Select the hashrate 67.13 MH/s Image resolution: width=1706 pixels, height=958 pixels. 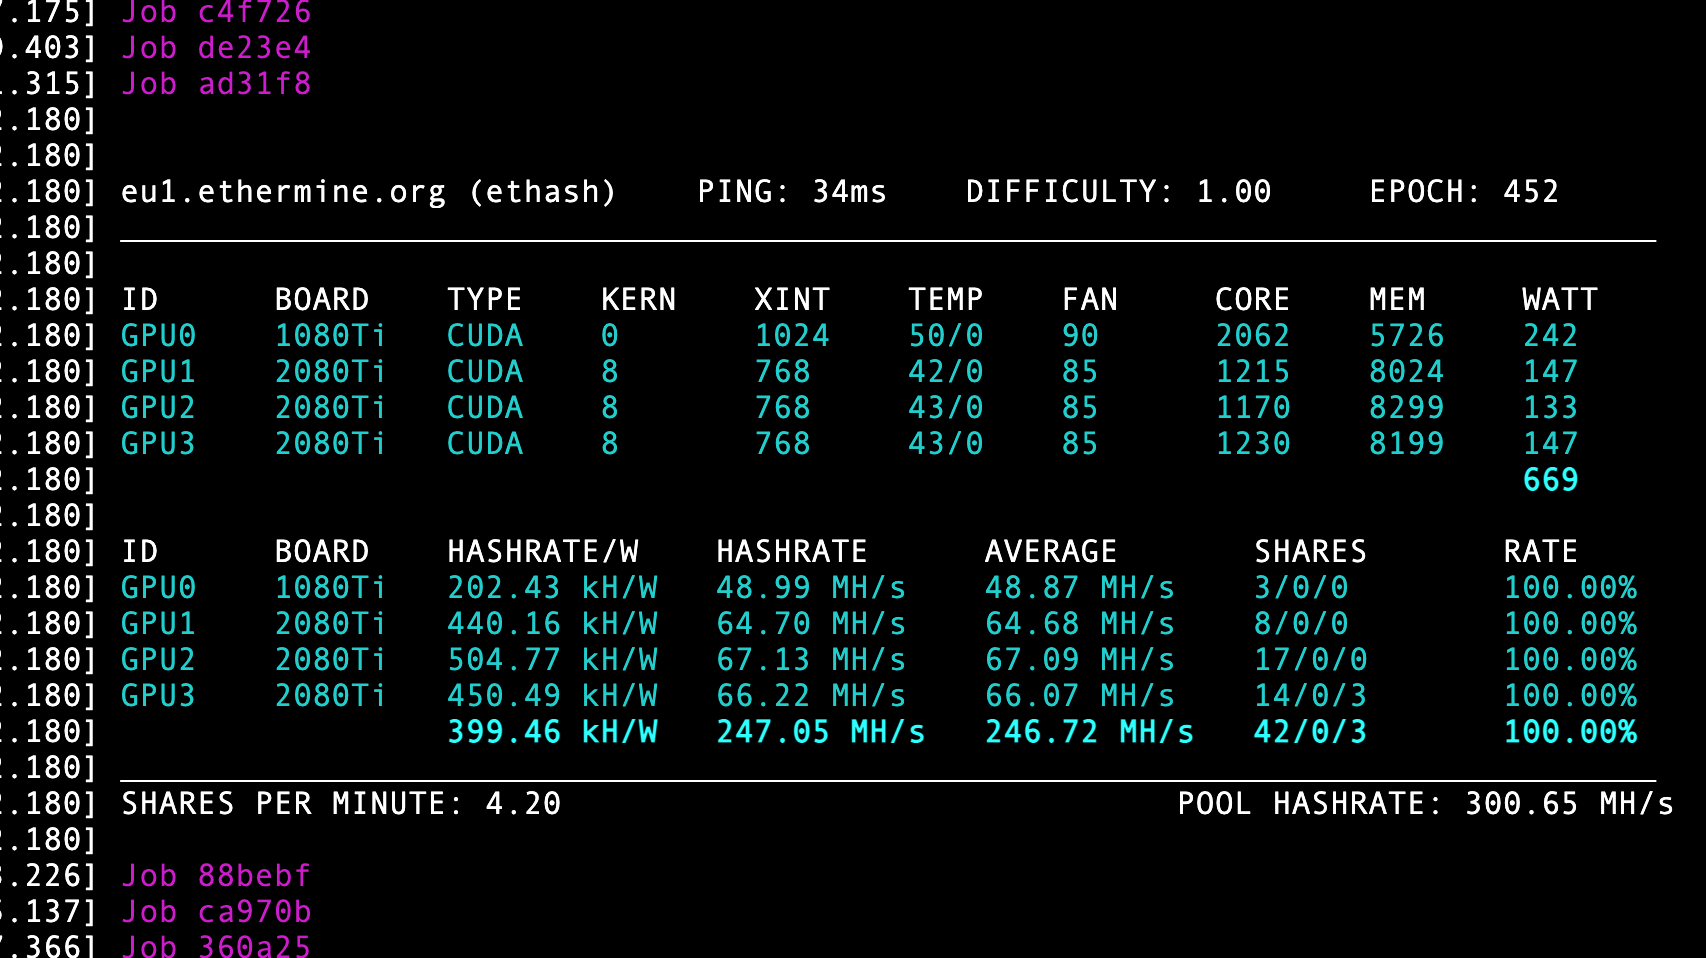pyautogui.click(x=811, y=660)
